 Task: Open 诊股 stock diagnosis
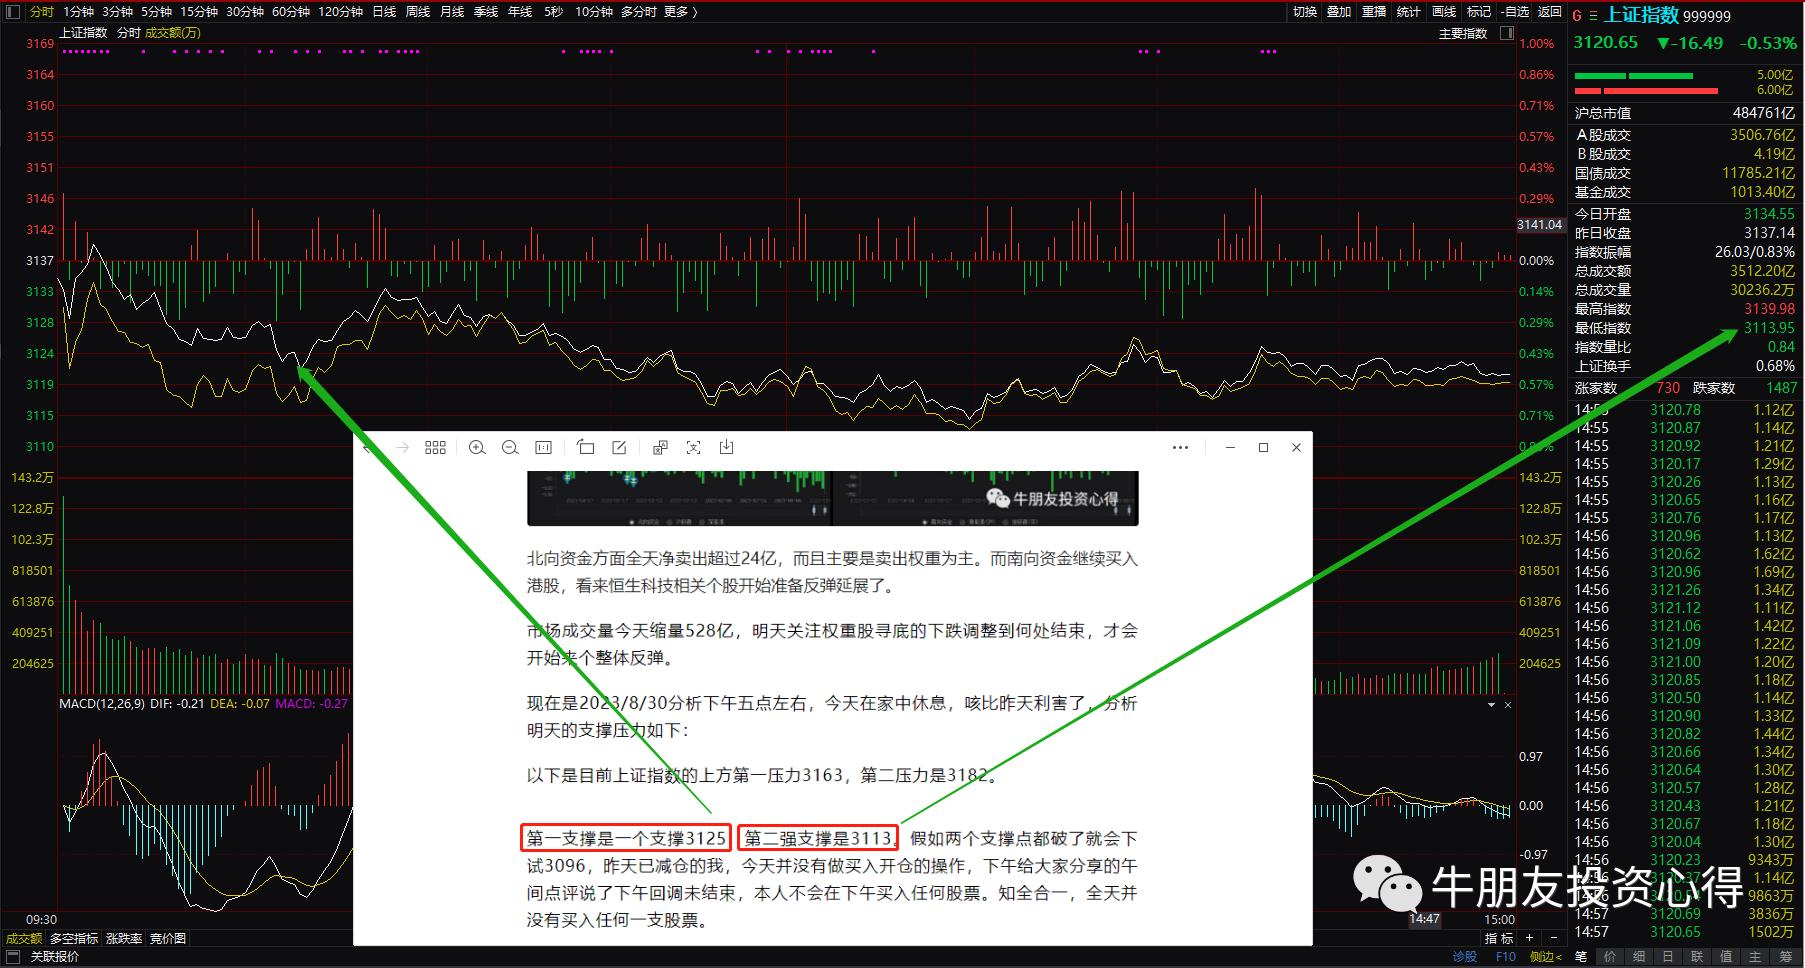pos(1464,956)
